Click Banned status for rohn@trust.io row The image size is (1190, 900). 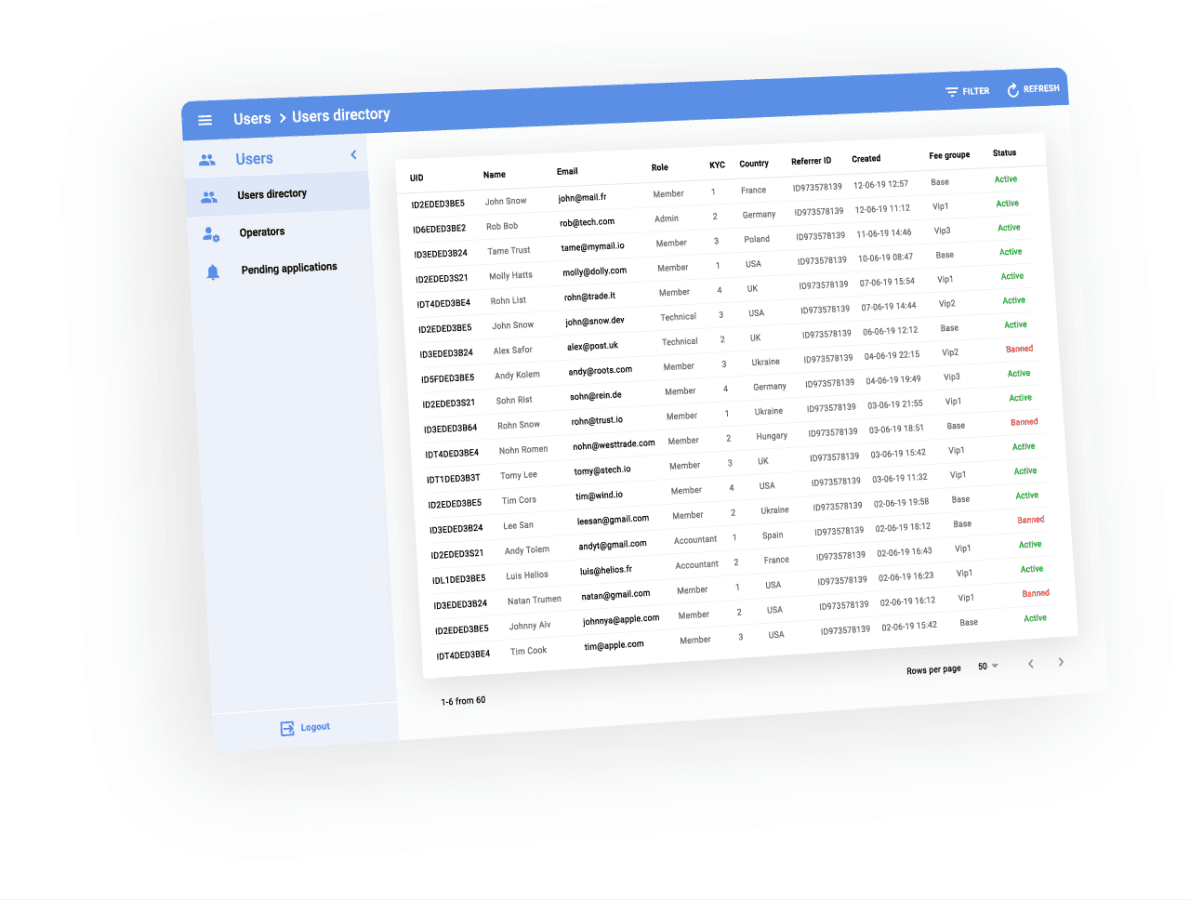1024,422
